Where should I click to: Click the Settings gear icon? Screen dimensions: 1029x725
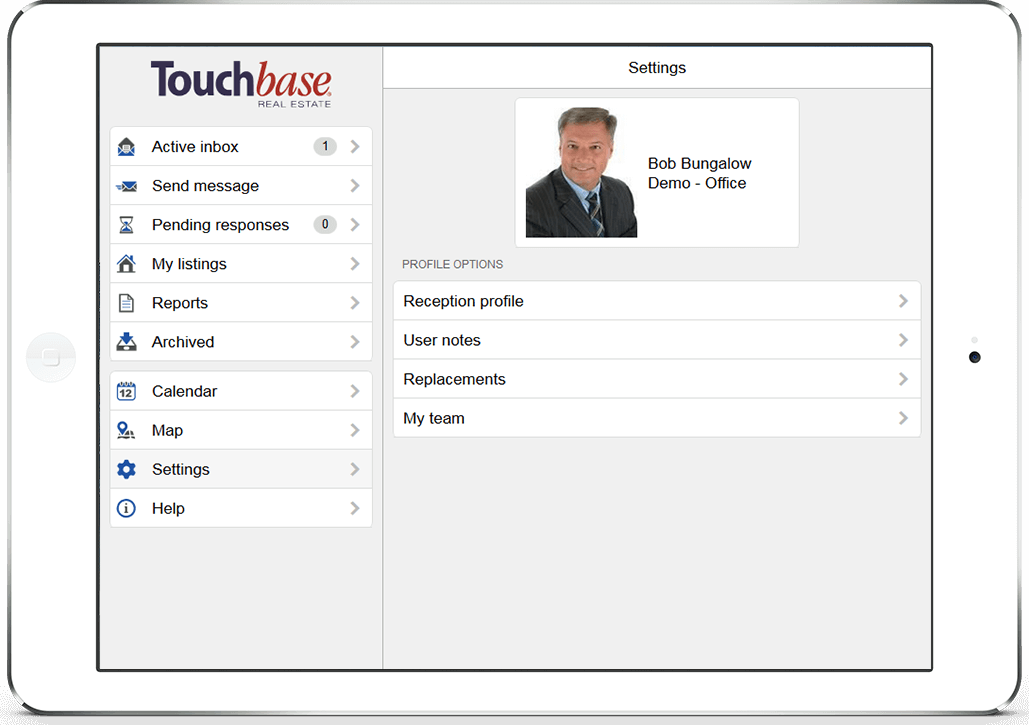pos(126,469)
